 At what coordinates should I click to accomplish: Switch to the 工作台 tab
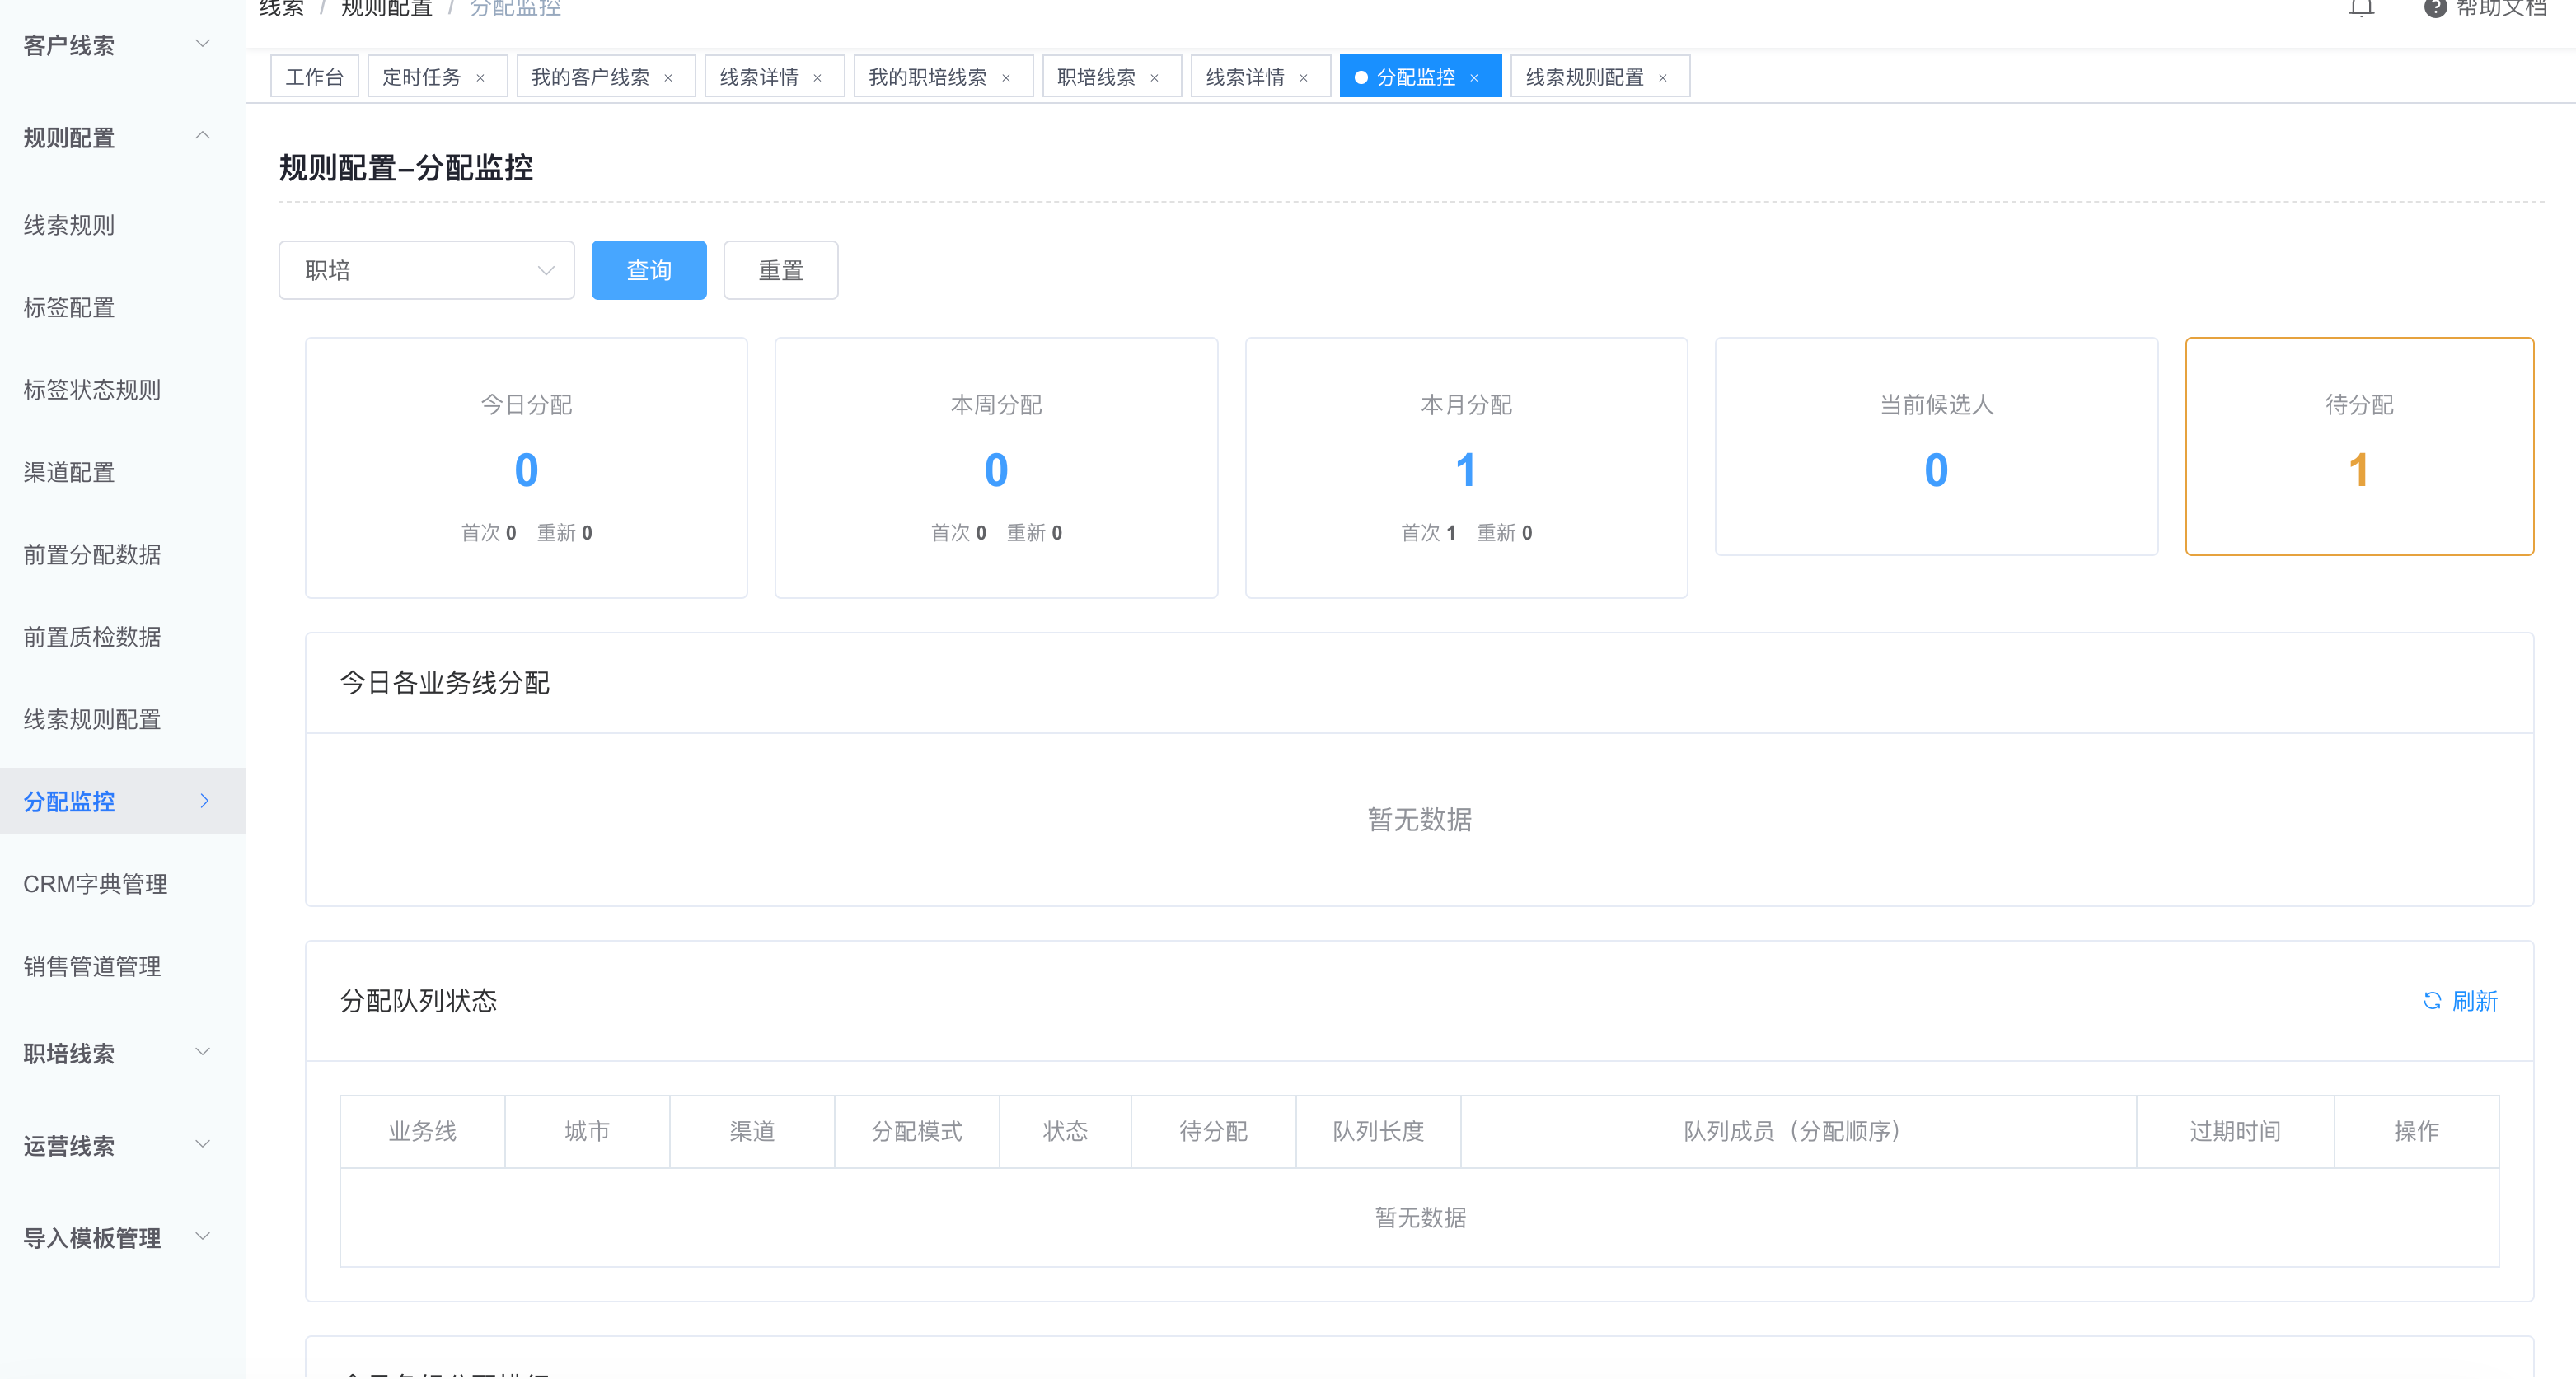tap(314, 77)
